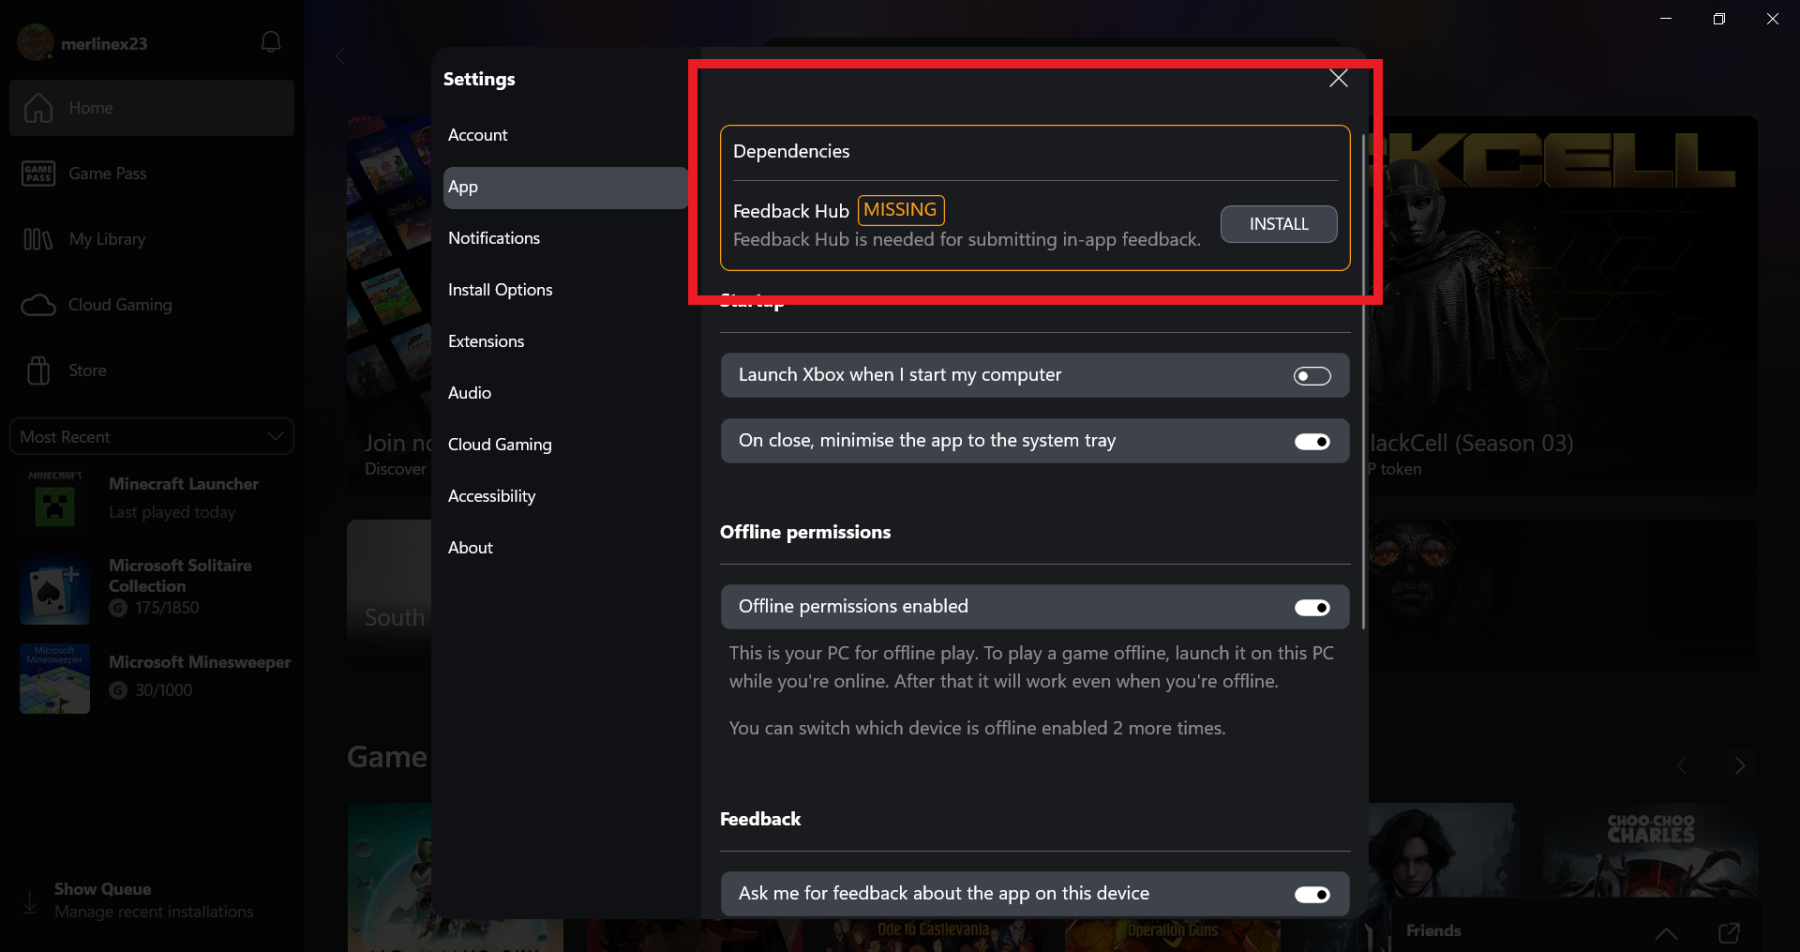Screen dimensions: 1800x952
Task: Open Install Options settings
Action: [x=565, y=290]
